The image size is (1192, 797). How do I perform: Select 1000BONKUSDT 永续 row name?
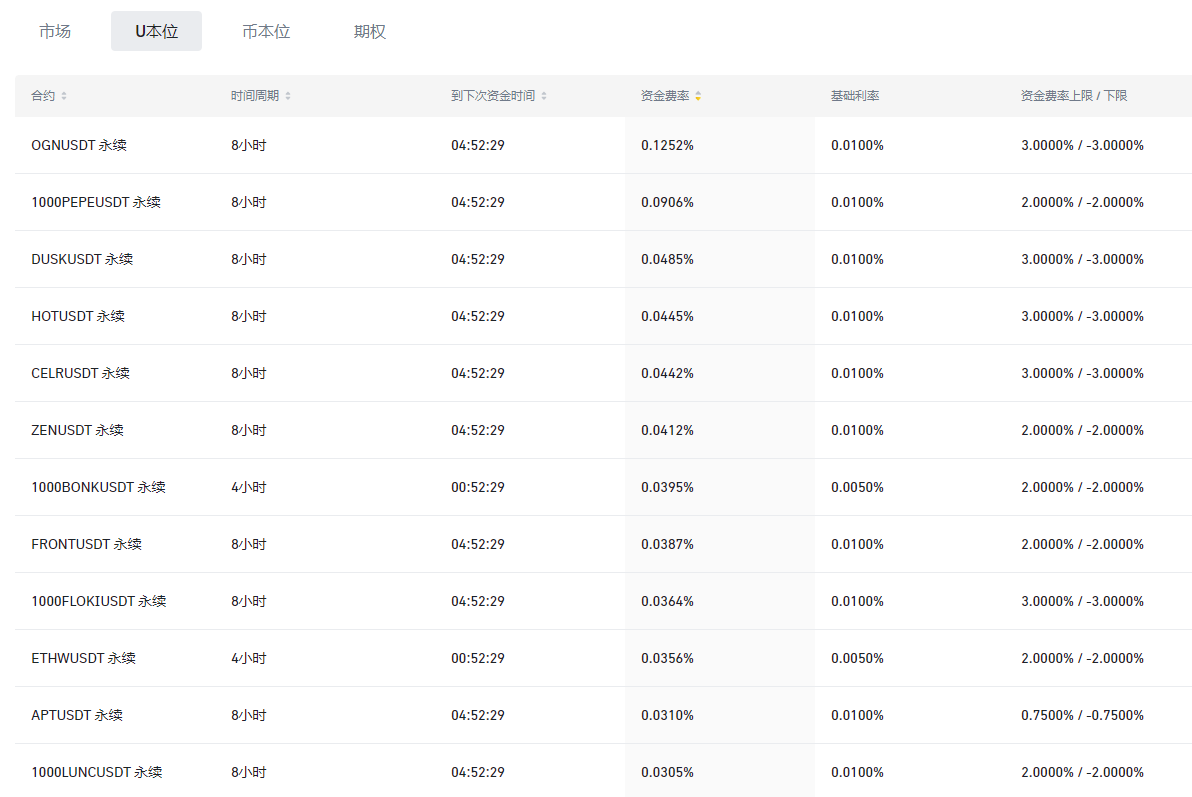tap(98, 487)
